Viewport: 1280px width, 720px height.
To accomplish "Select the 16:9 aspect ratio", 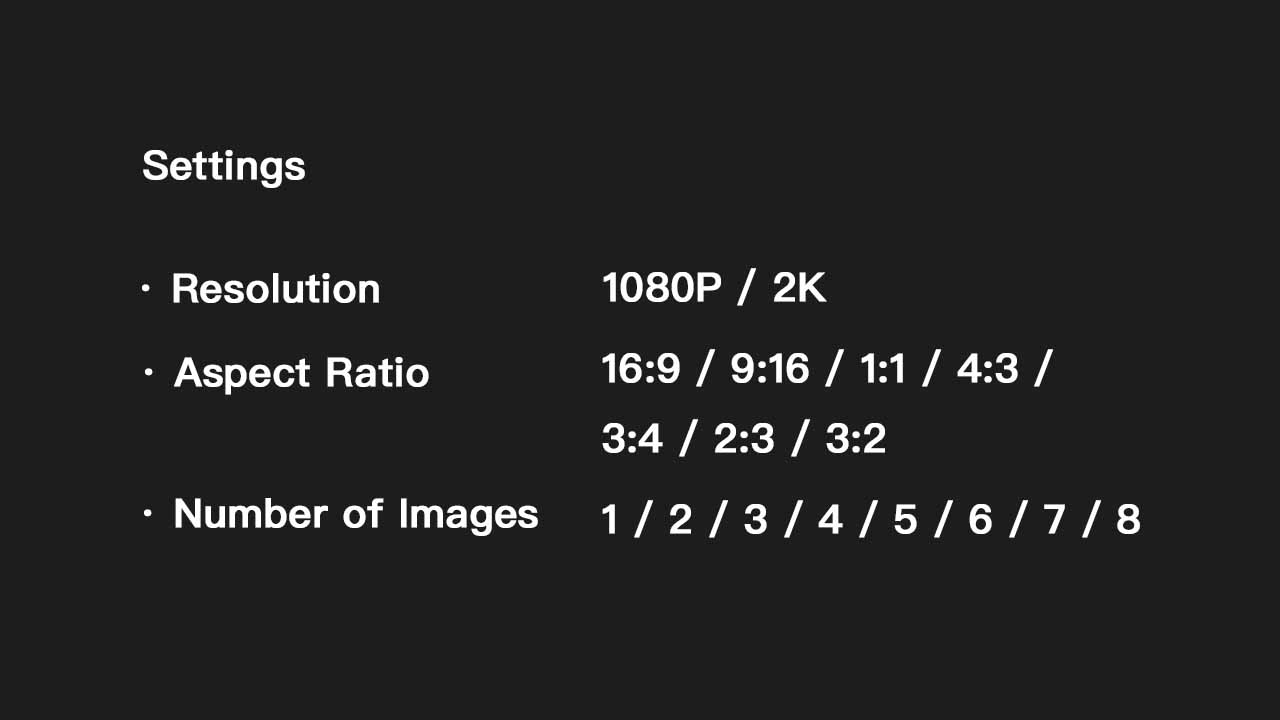I will [x=640, y=369].
